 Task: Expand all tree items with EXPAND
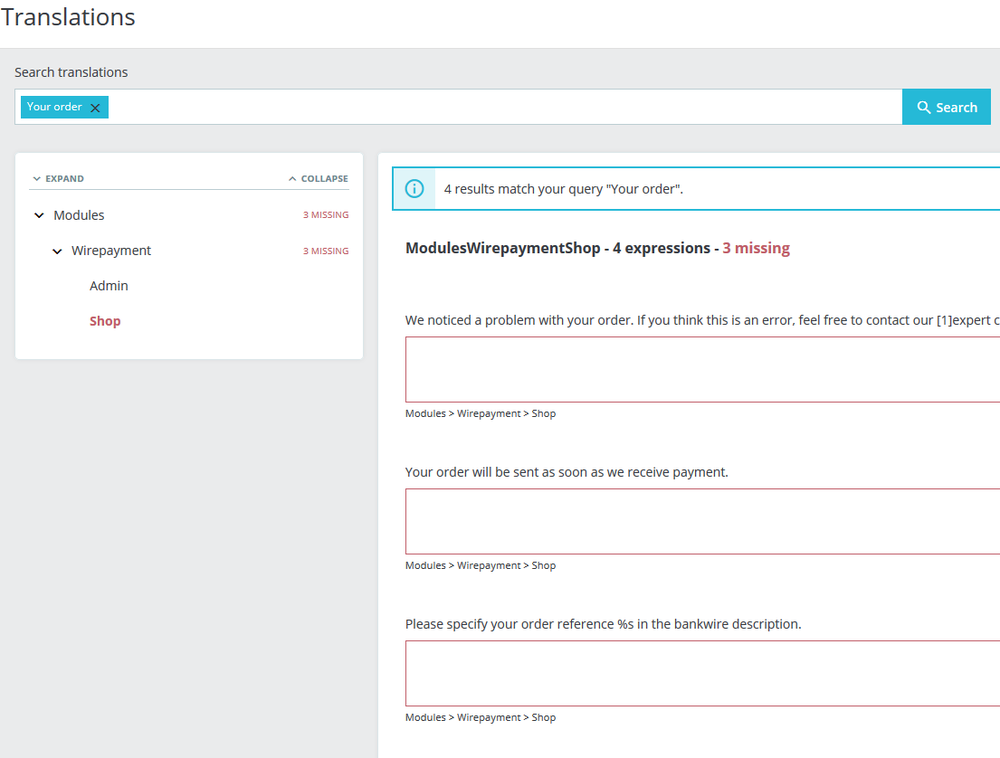(58, 179)
